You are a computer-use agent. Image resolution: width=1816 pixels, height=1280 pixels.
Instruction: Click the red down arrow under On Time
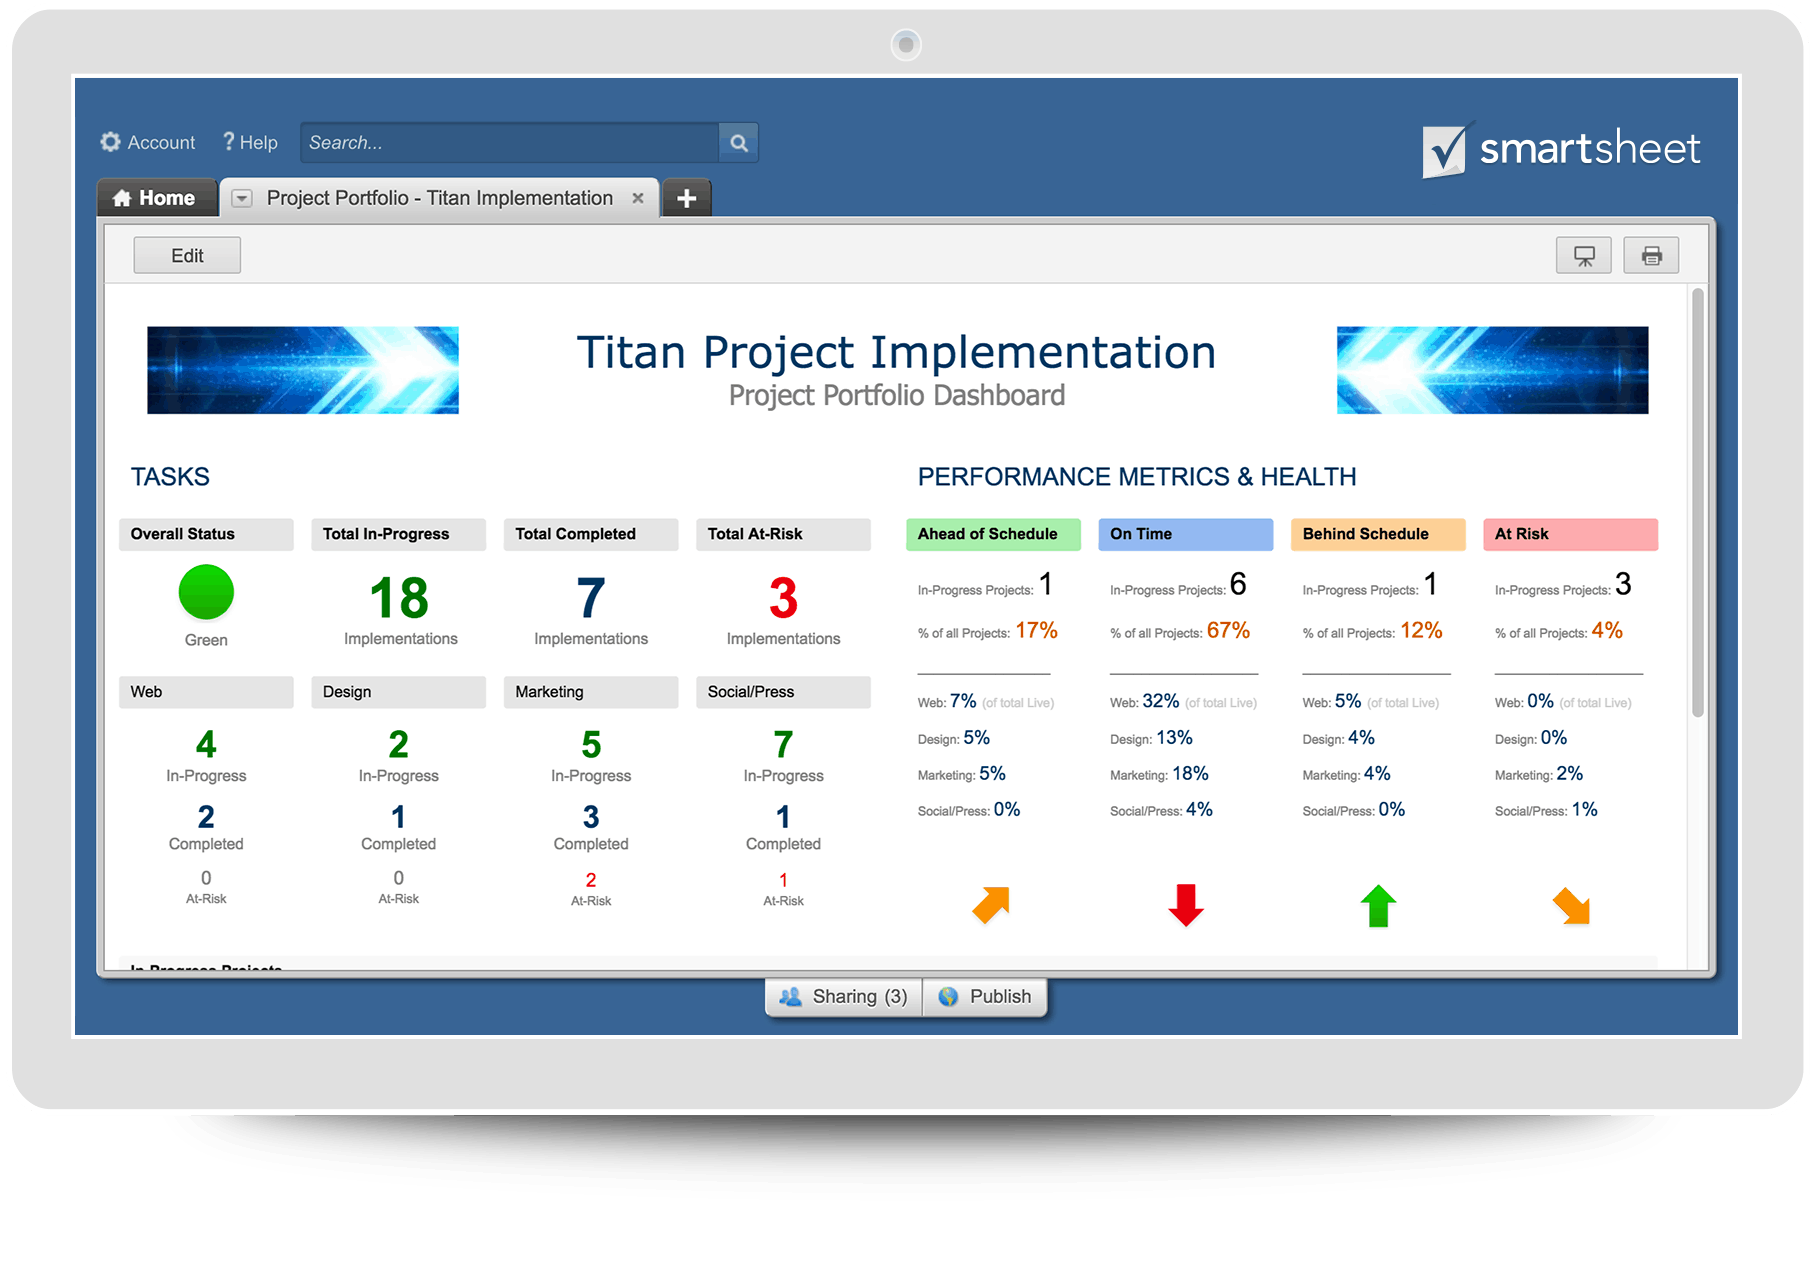pos(1186,905)
